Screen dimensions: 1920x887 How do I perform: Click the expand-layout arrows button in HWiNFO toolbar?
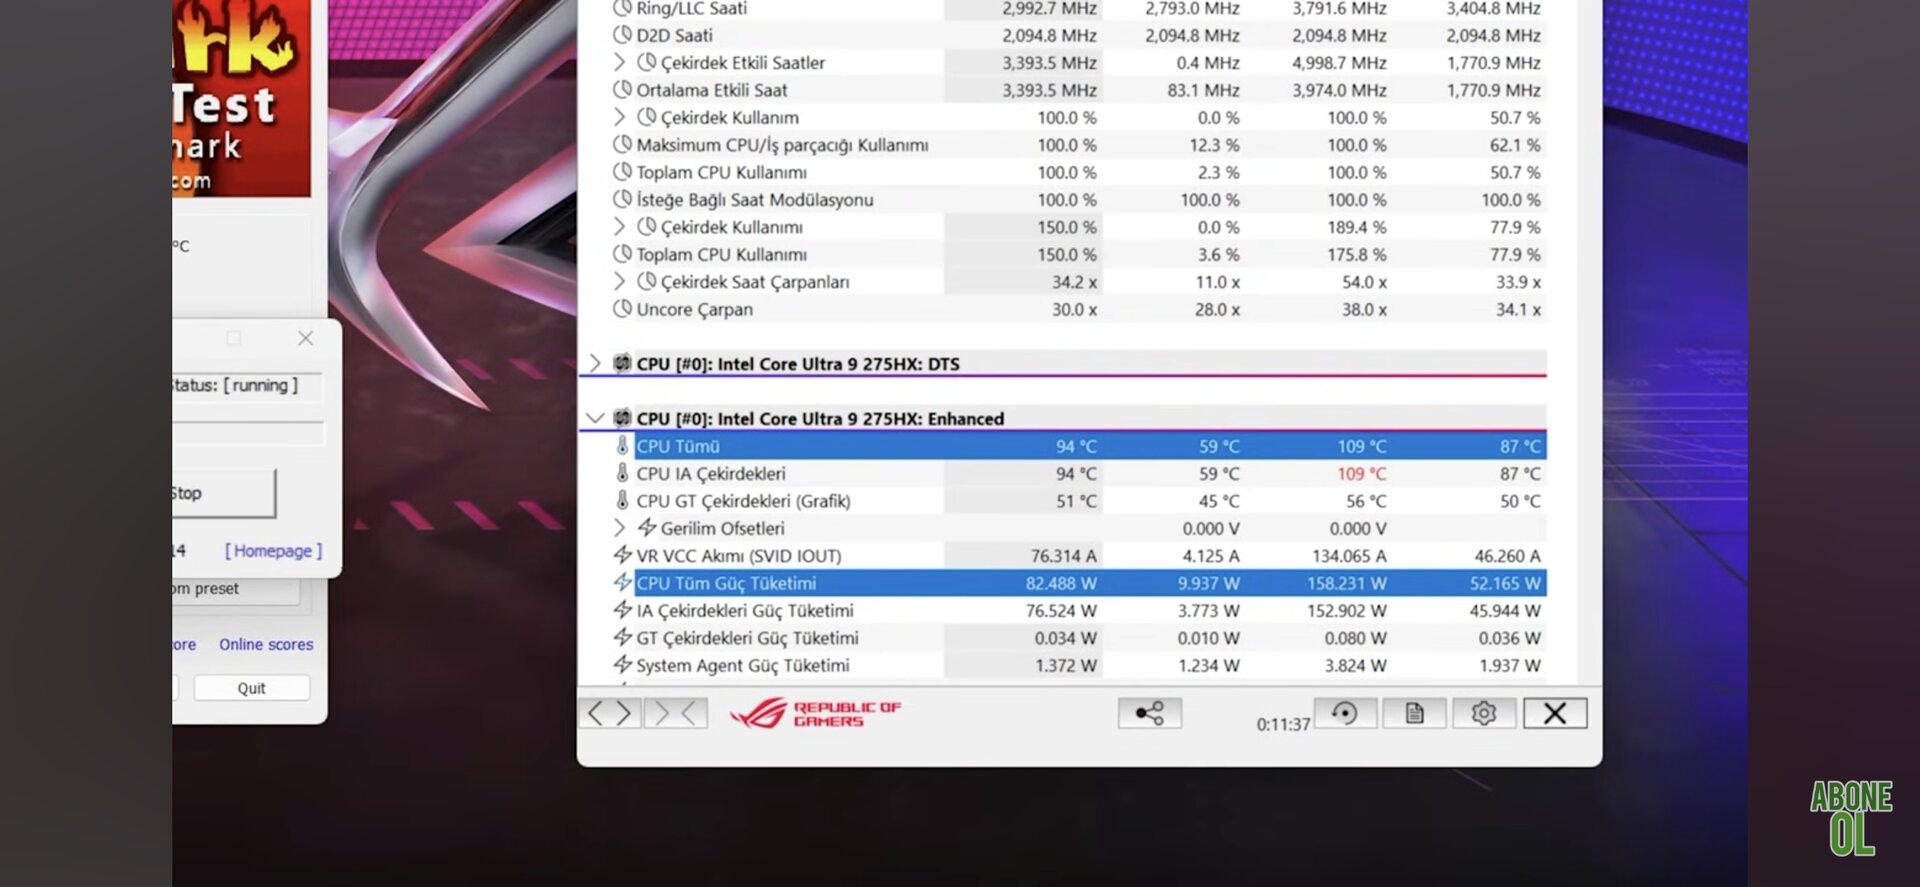tap(610, 713)
